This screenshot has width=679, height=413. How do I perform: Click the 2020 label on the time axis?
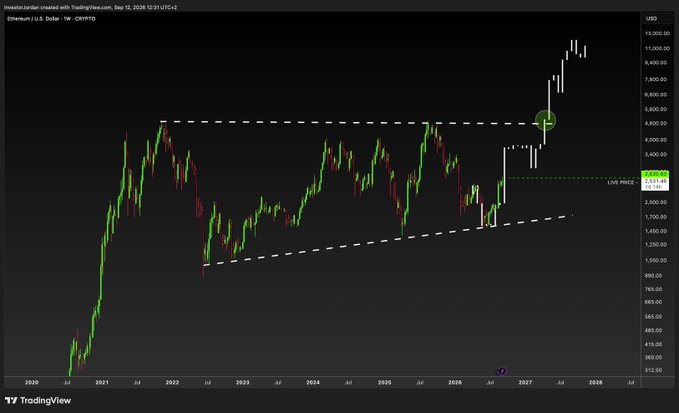[x=32, y=383]
